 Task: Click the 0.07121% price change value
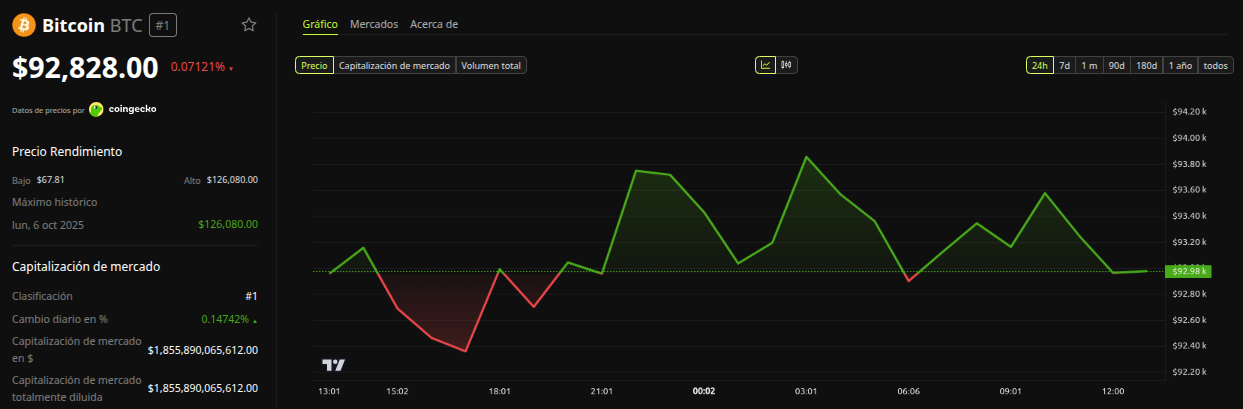pos(198,67)
